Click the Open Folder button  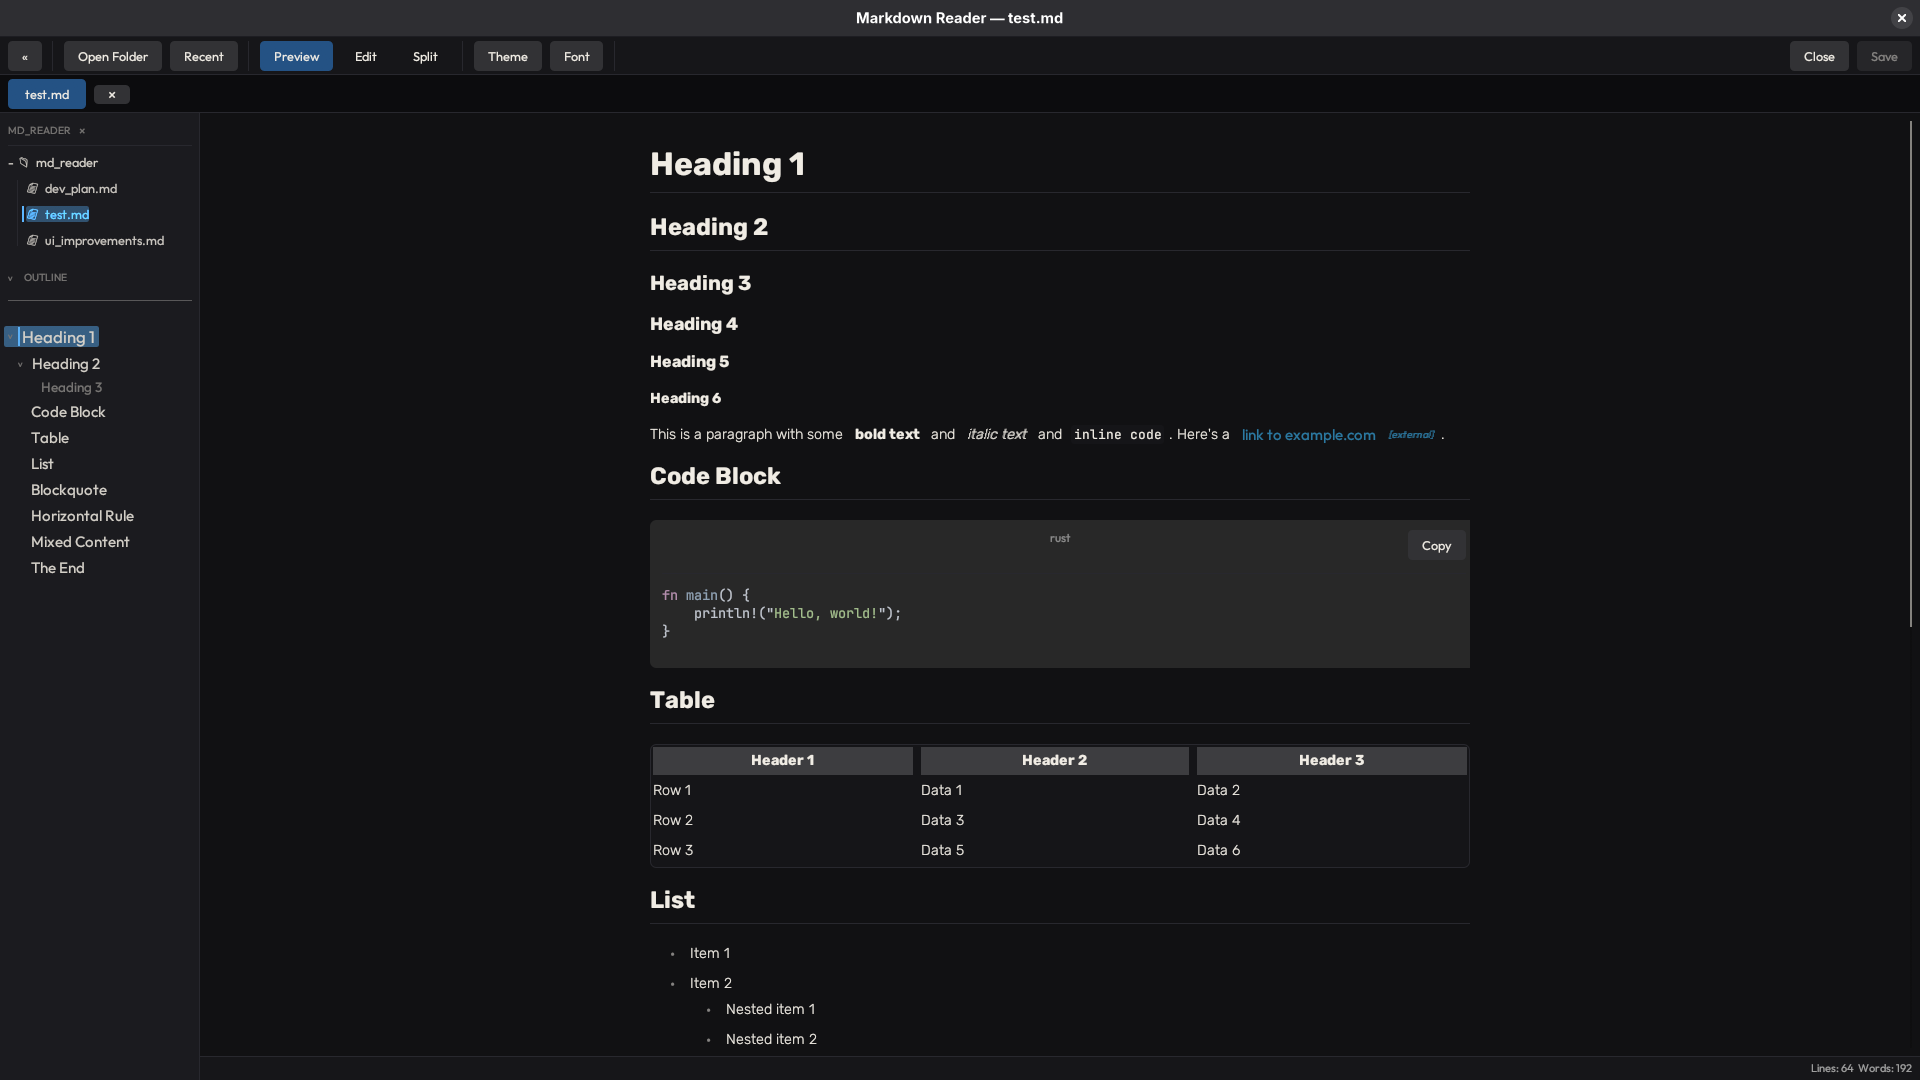click(111, 56)
